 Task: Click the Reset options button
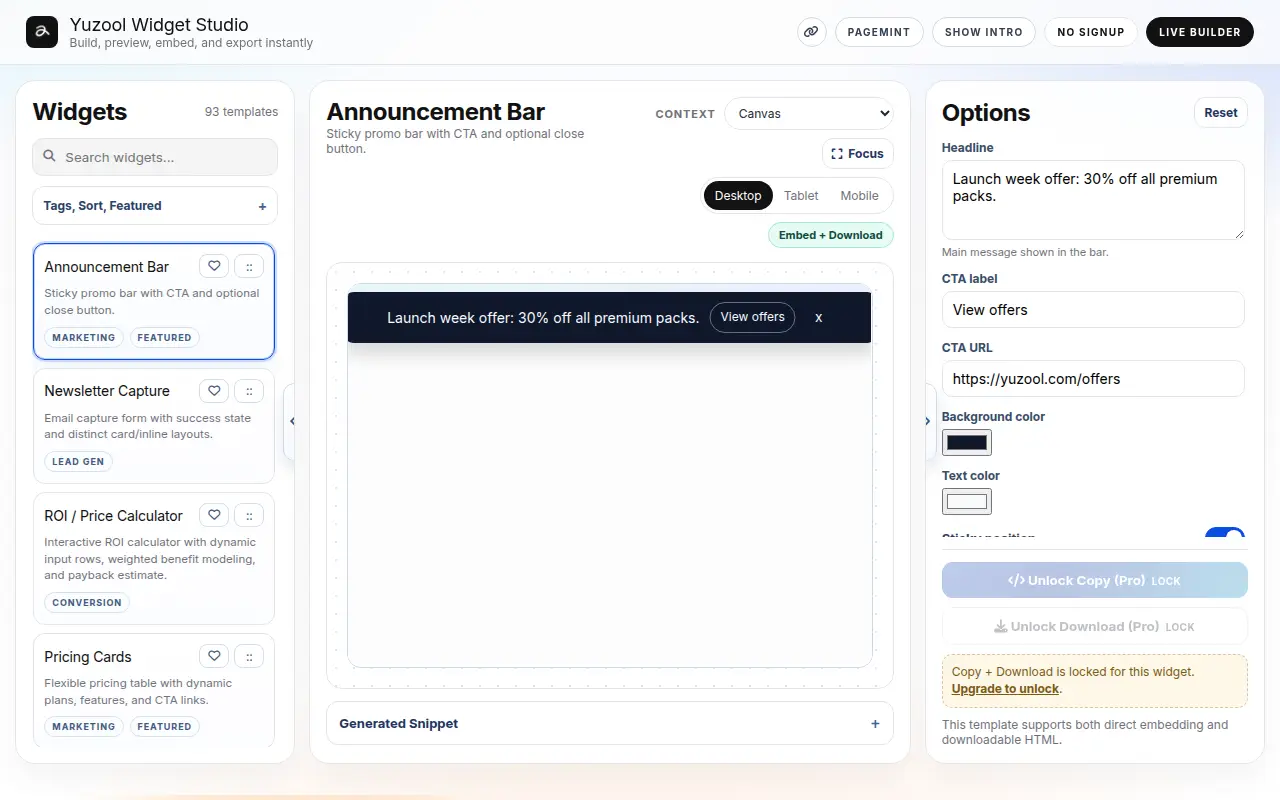1221,113
